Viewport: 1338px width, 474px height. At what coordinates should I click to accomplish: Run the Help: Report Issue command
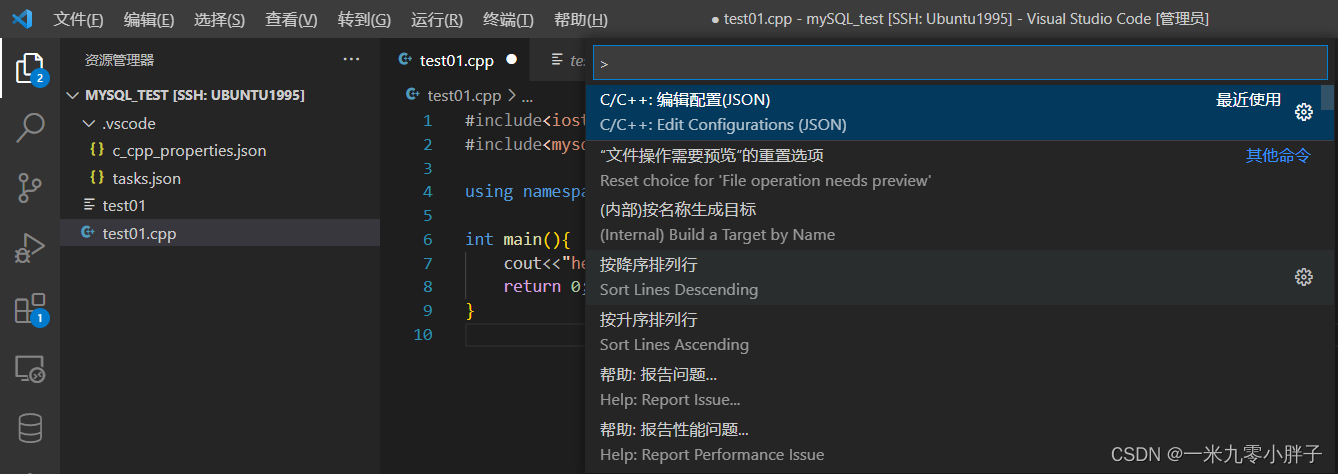[960, 387]
